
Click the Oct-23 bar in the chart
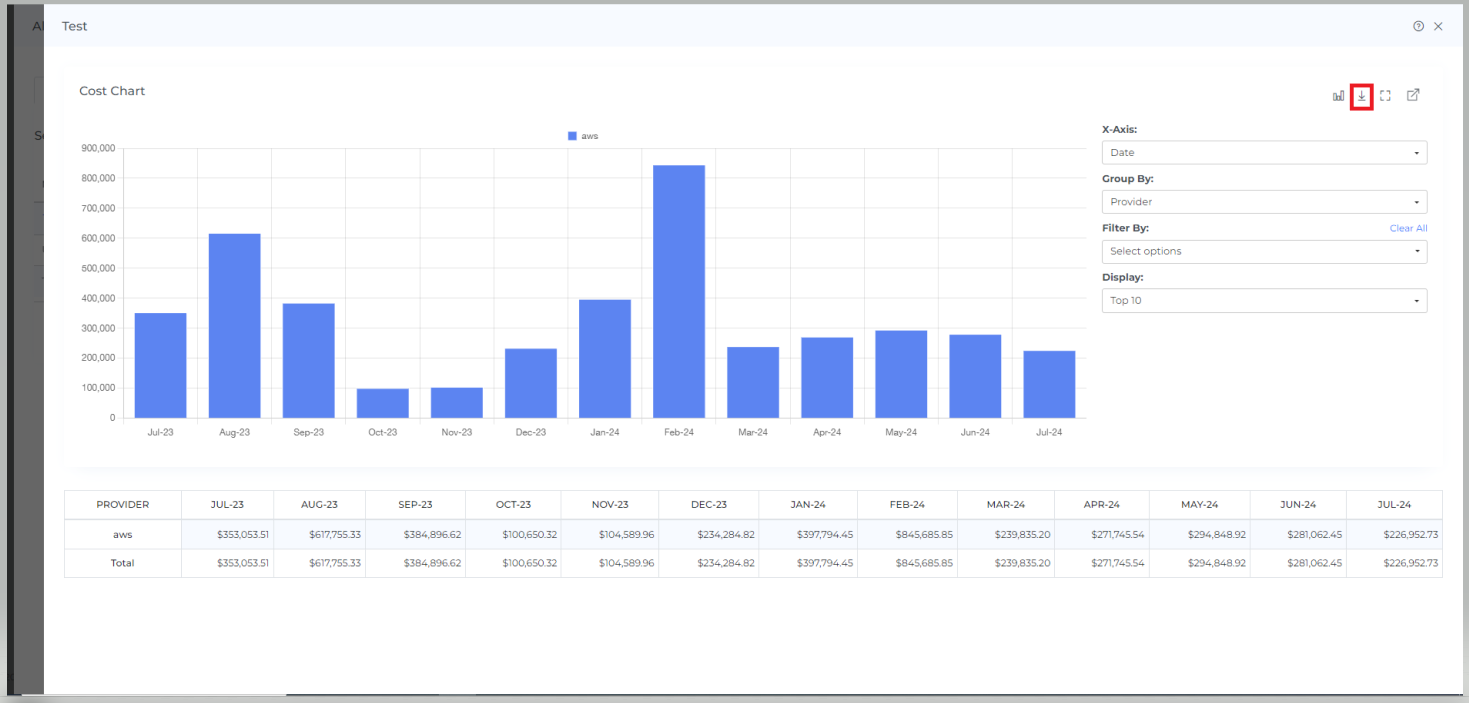(x=383, y=403)
